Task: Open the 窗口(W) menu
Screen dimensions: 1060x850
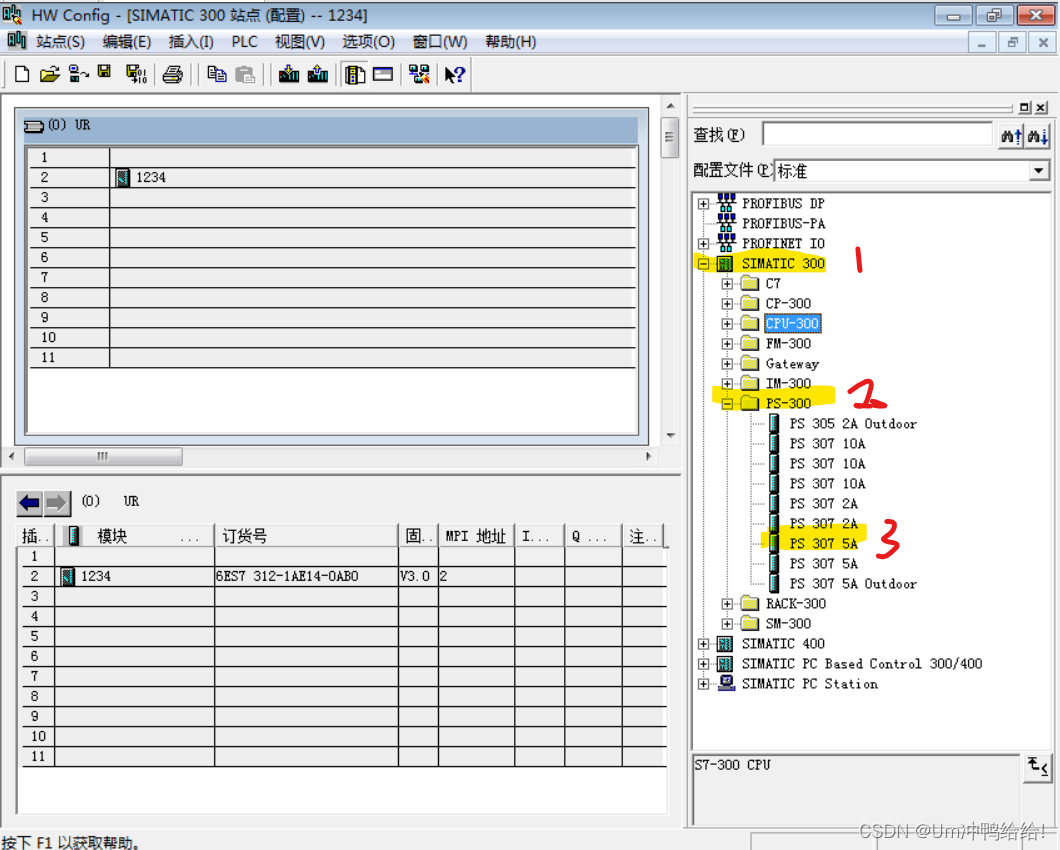Action: 439,42
